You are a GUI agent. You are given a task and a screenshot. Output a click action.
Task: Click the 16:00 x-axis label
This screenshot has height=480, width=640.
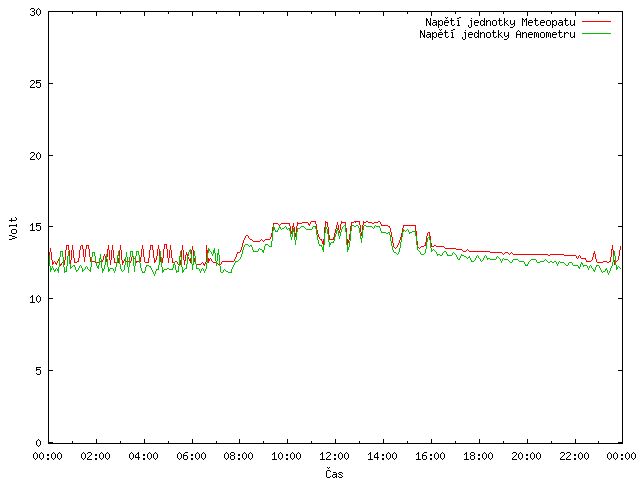(430, 456)
